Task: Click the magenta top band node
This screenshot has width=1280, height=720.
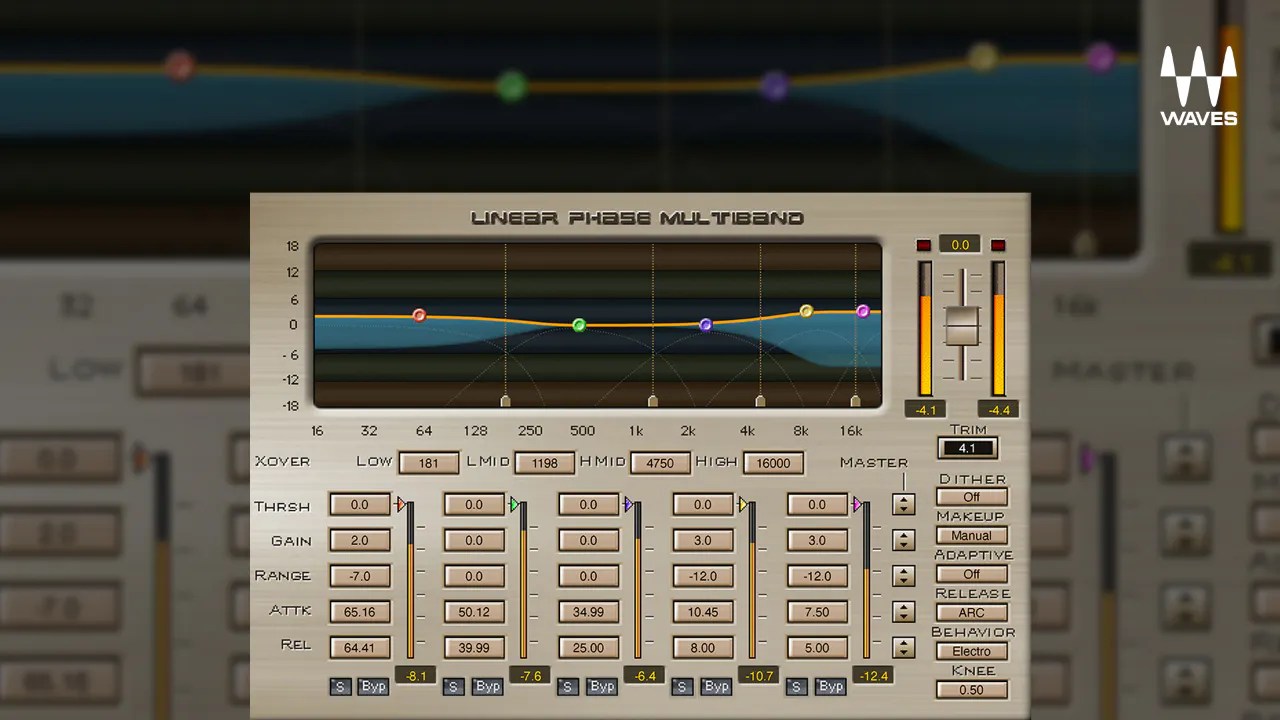Action: 863,311
